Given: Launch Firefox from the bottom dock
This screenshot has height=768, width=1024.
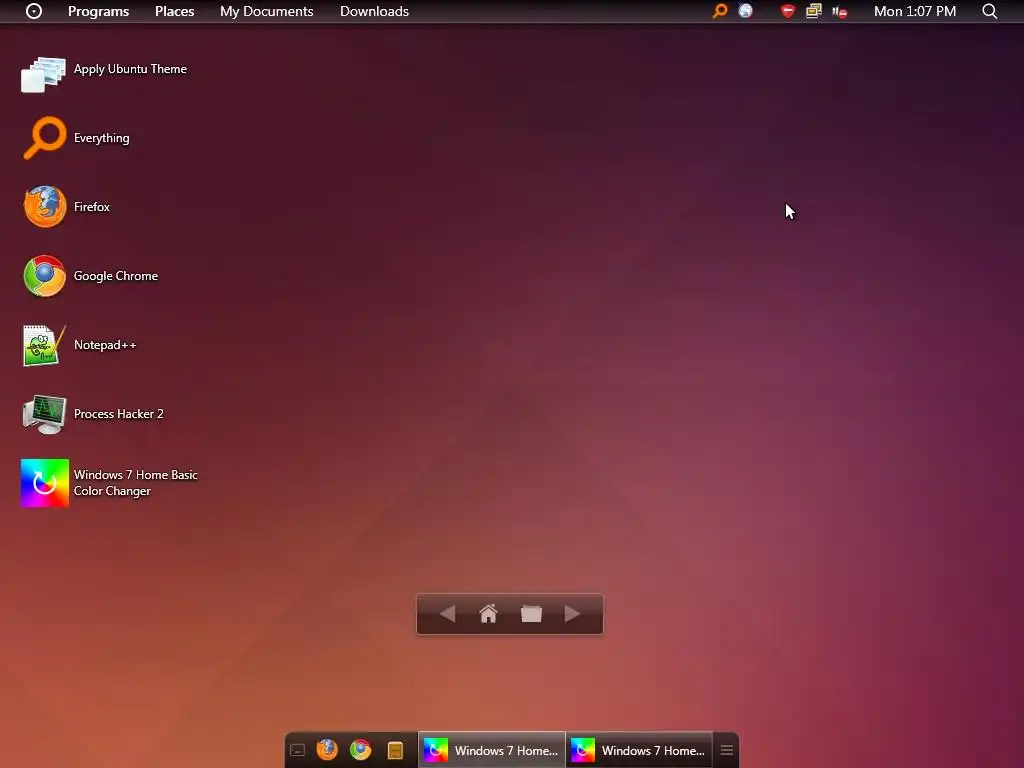Looking at the screenshot, I should (327, 750).
